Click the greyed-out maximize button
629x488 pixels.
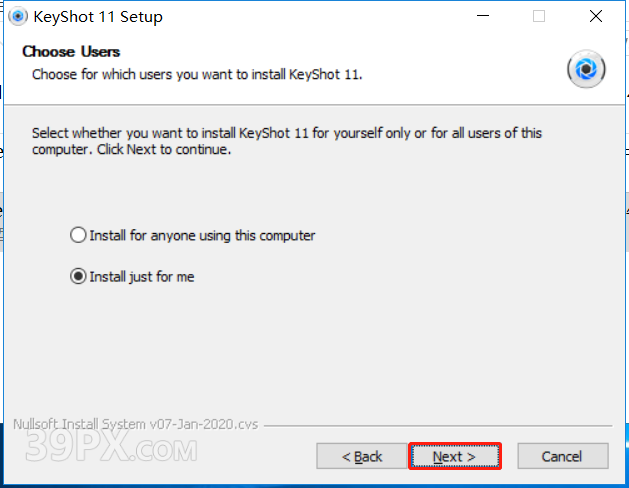[x=539, y=17]
